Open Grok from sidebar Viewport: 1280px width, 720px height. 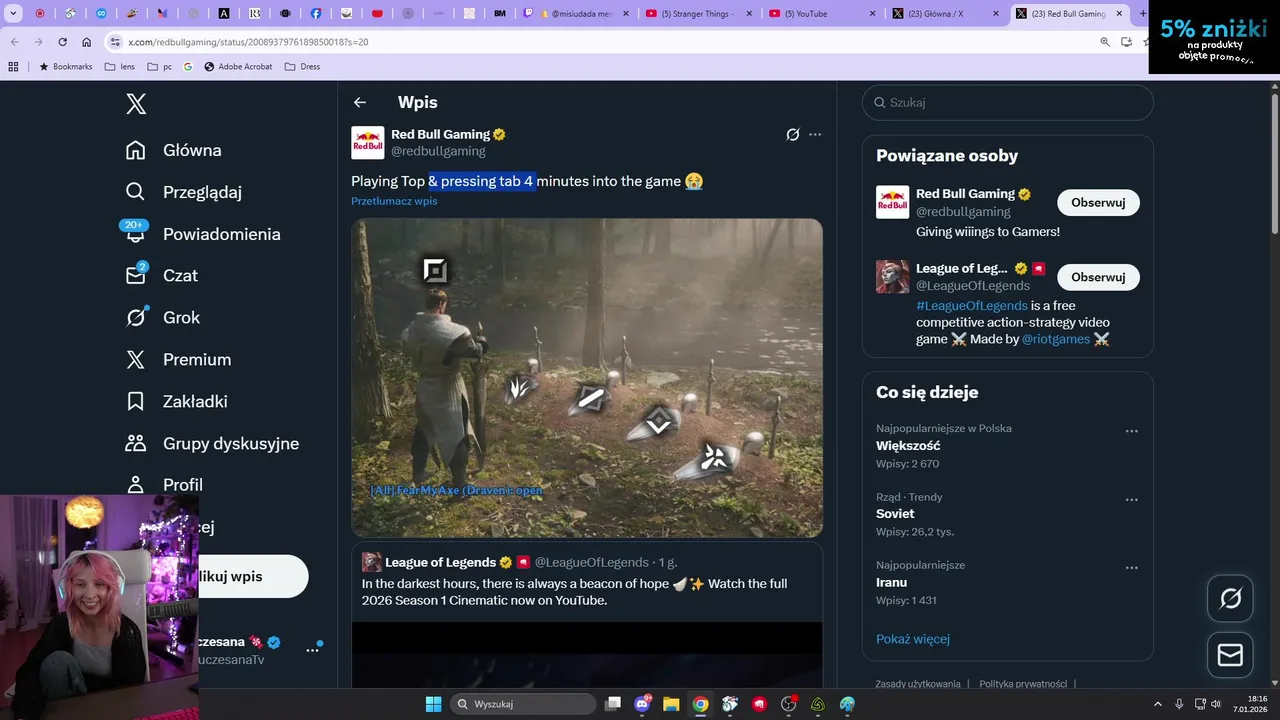tap(163, 318)
